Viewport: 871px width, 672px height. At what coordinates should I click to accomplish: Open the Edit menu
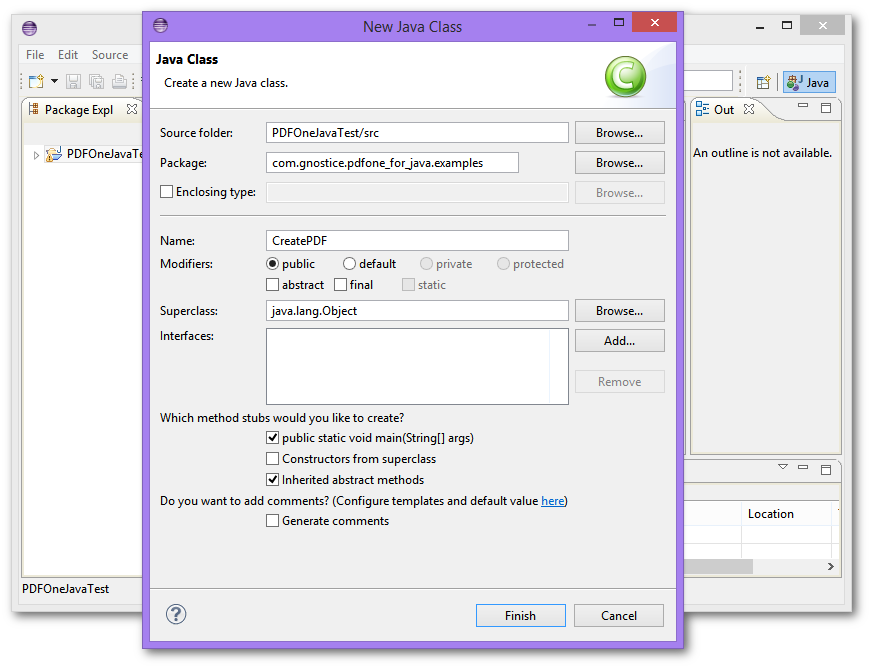pyautogui.click(x=68, y=54)
